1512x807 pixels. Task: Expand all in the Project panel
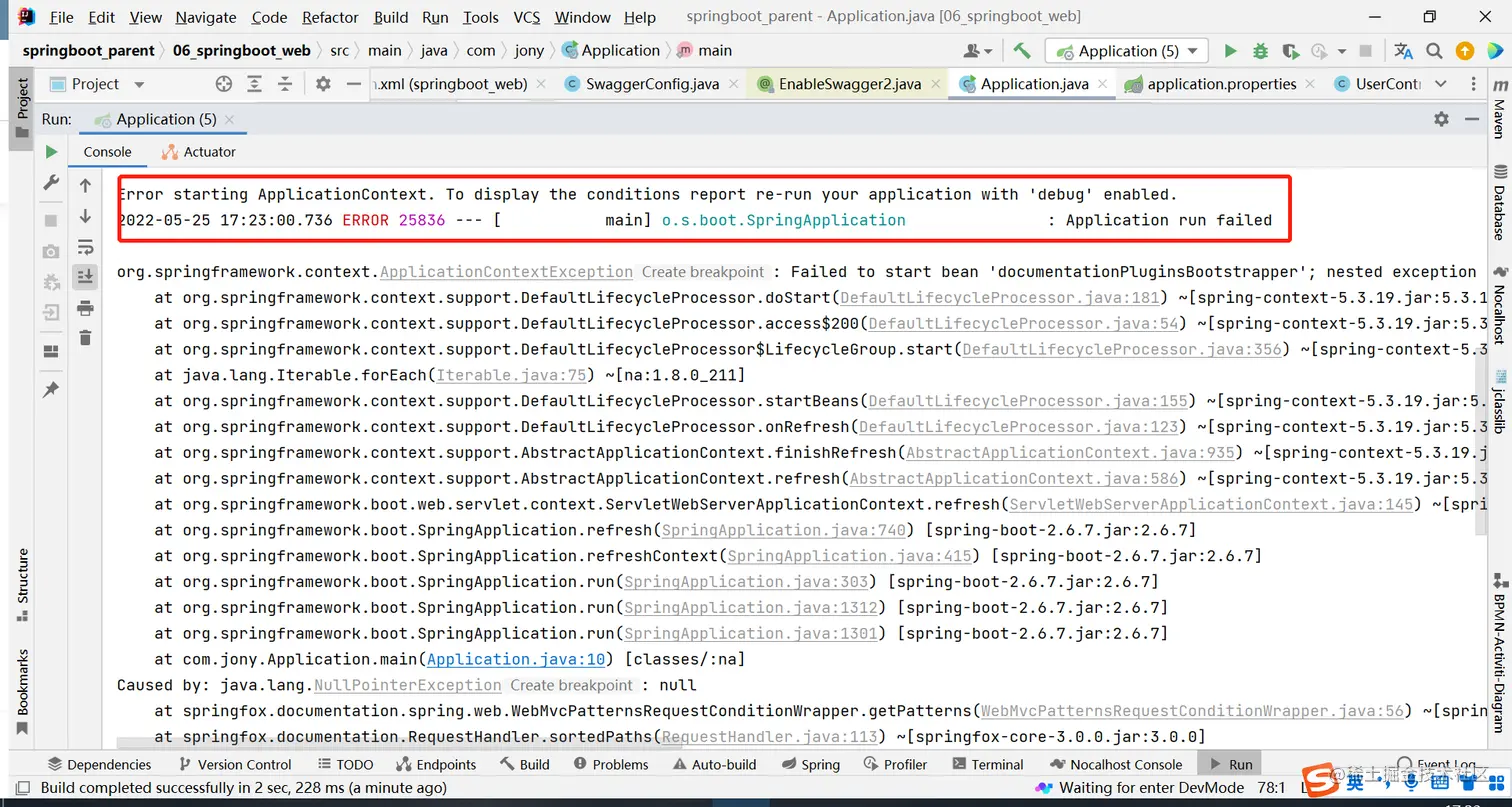255,84
